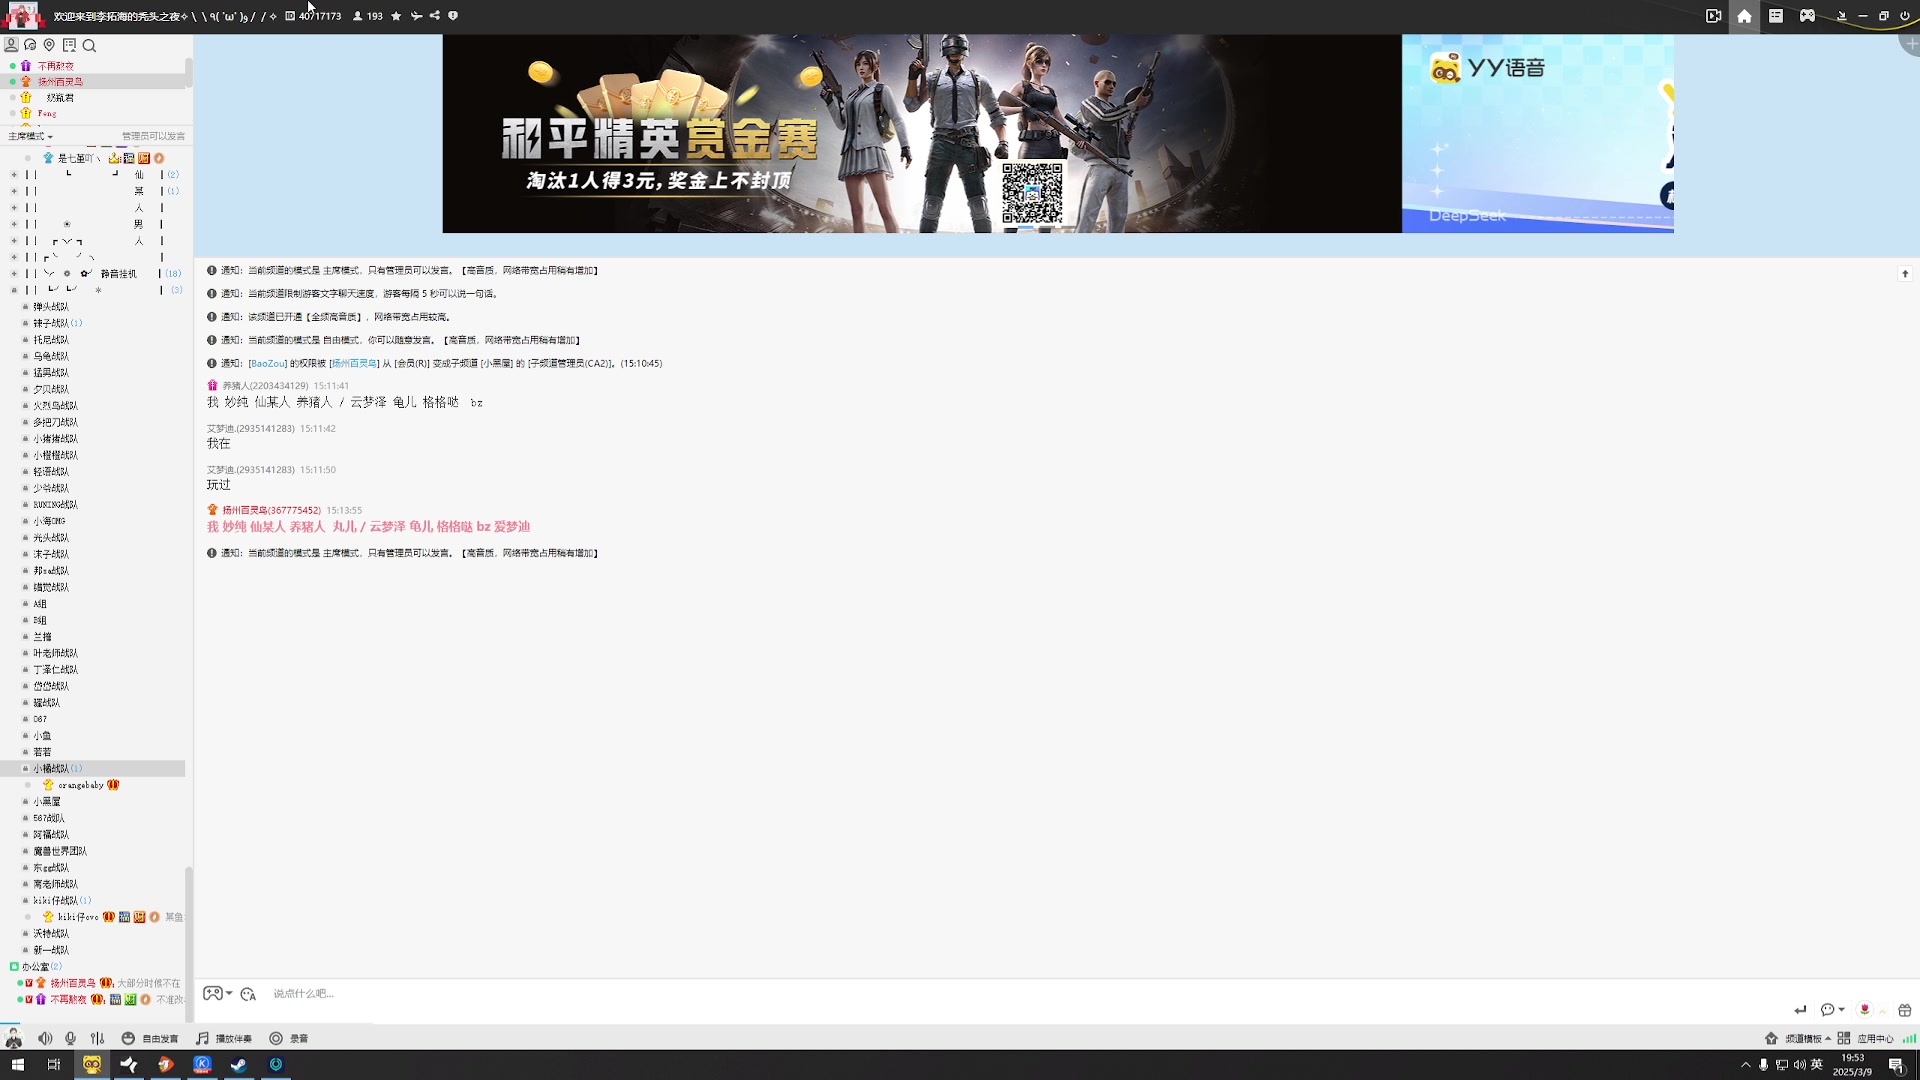1920x1080 pixels.
Task: Click 养猪人(2203434129) sender name in chat
Action: pos(265,385)
